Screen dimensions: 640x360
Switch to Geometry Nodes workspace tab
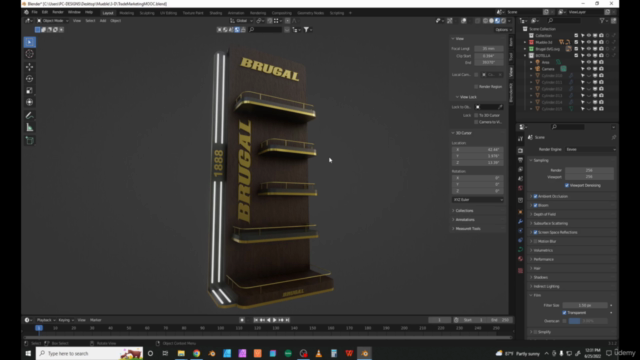(311, 13)
